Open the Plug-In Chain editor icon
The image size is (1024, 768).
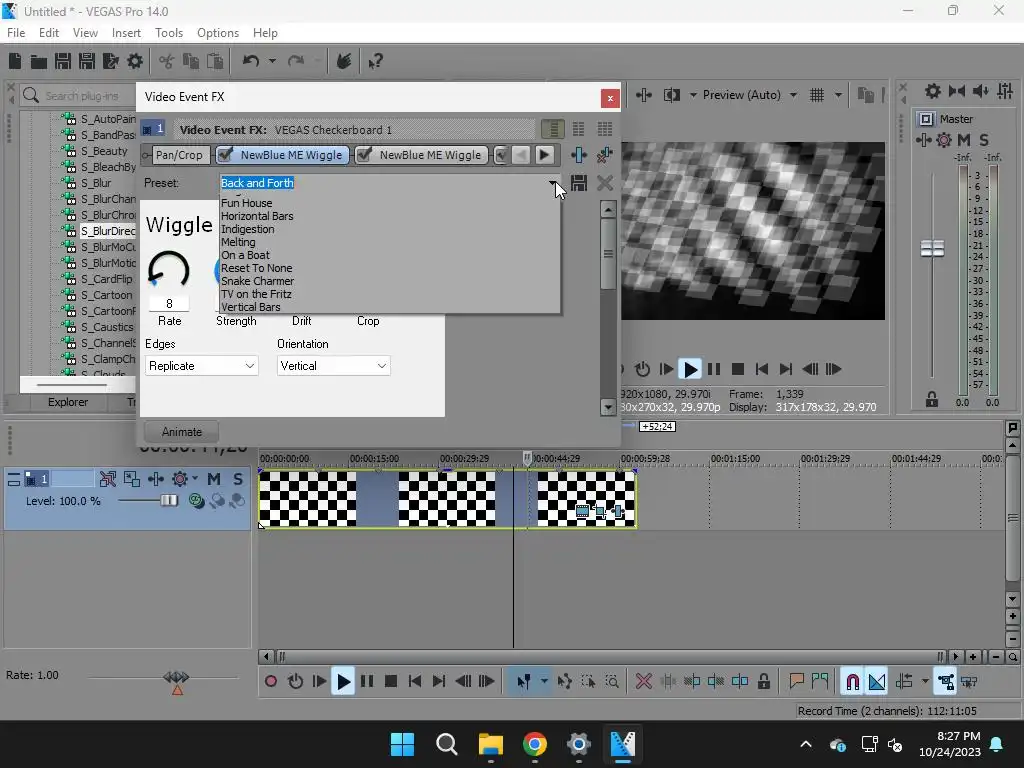click(579, 155)
